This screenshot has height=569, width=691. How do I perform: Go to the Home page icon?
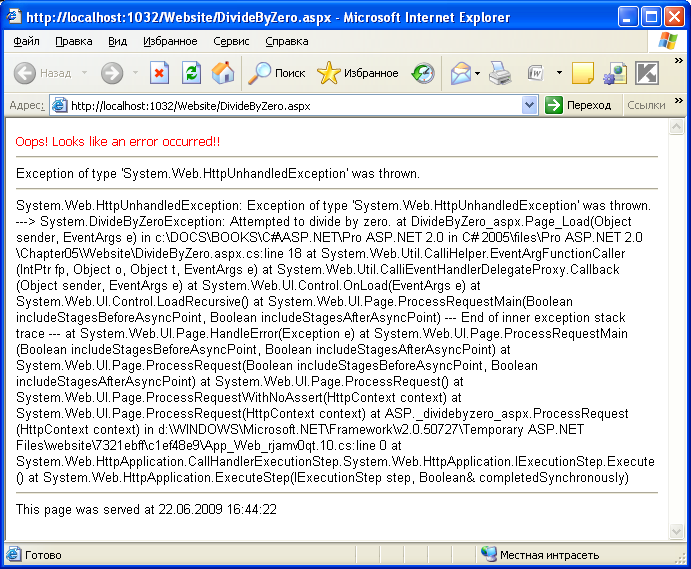click(x=223, y=73)
